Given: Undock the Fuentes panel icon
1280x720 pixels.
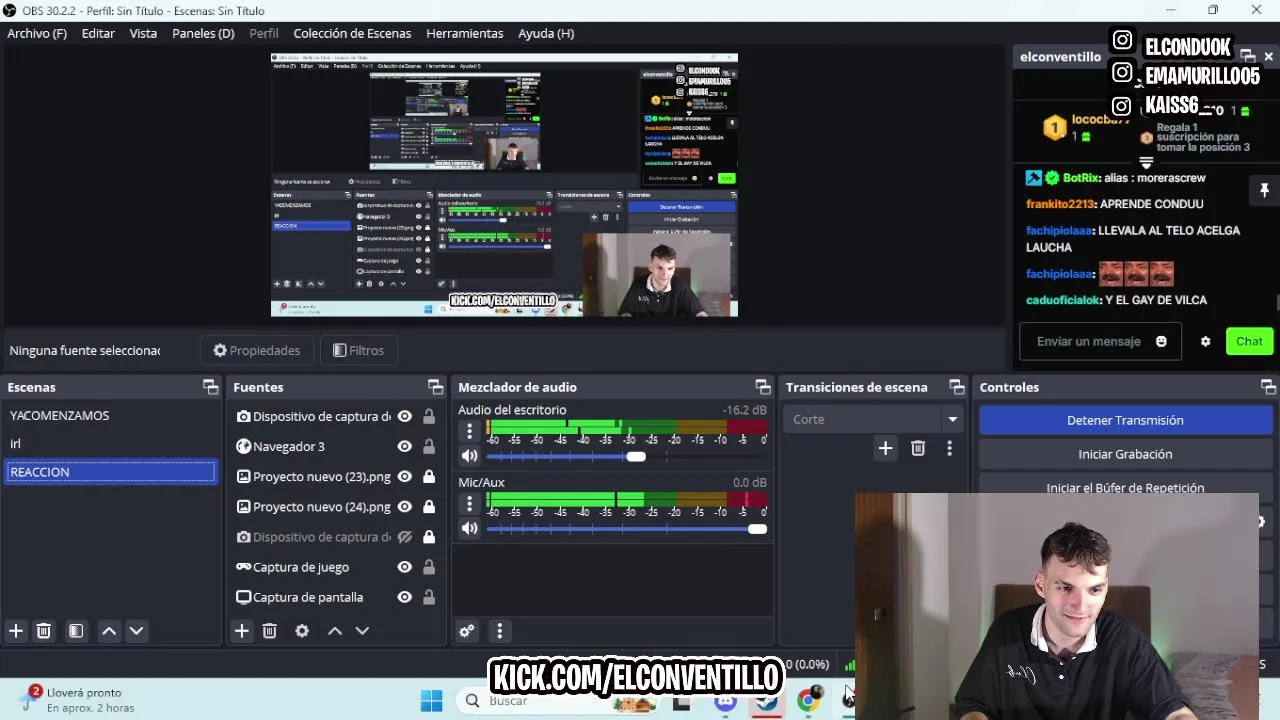Looking at the screenshot, I should click(x=435, y=387).
